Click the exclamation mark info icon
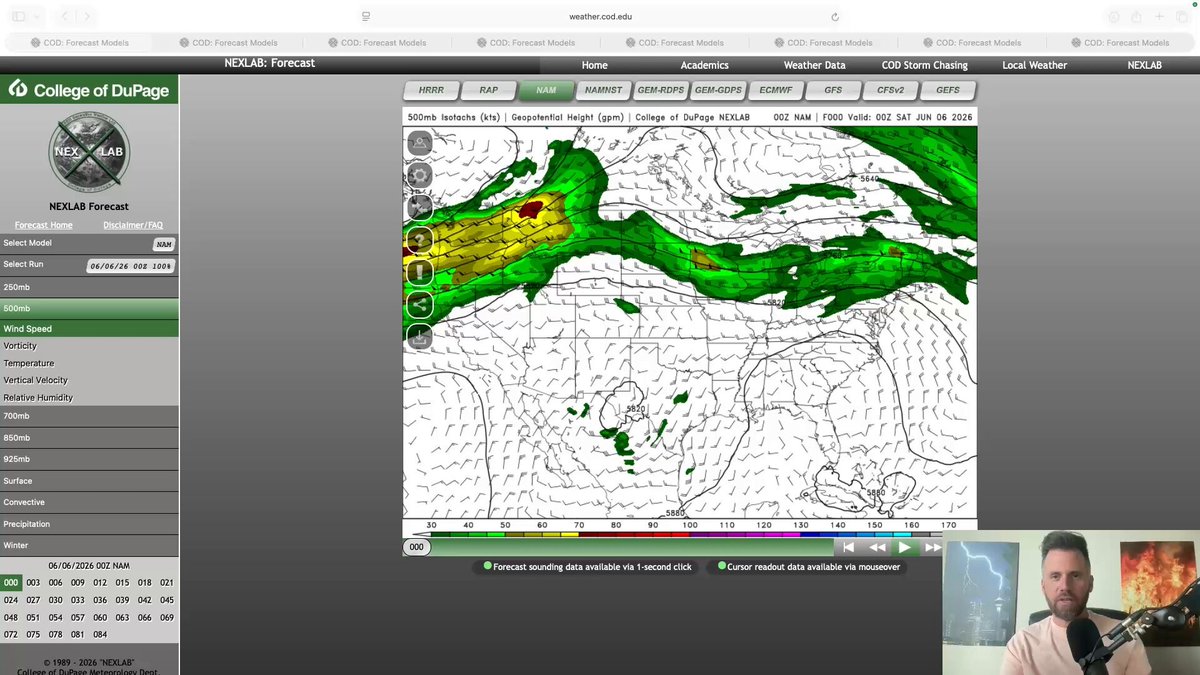1200x675 pixels. pyautogui.click(x=419, y=272)
